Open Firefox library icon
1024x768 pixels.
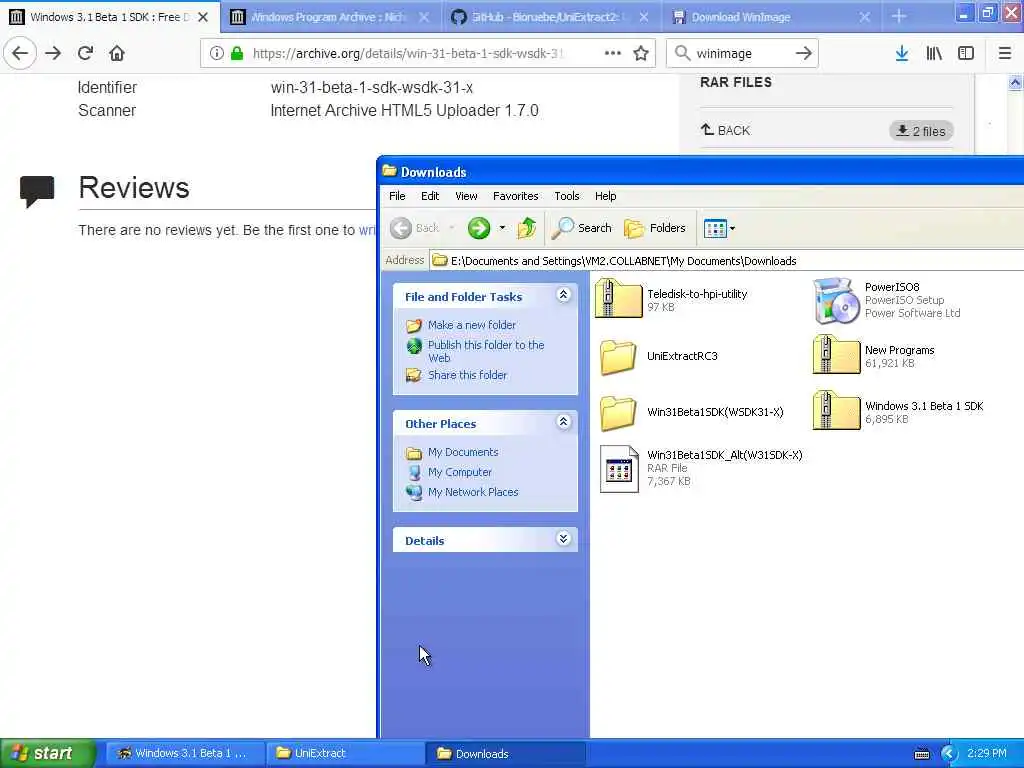click(934, 53)
